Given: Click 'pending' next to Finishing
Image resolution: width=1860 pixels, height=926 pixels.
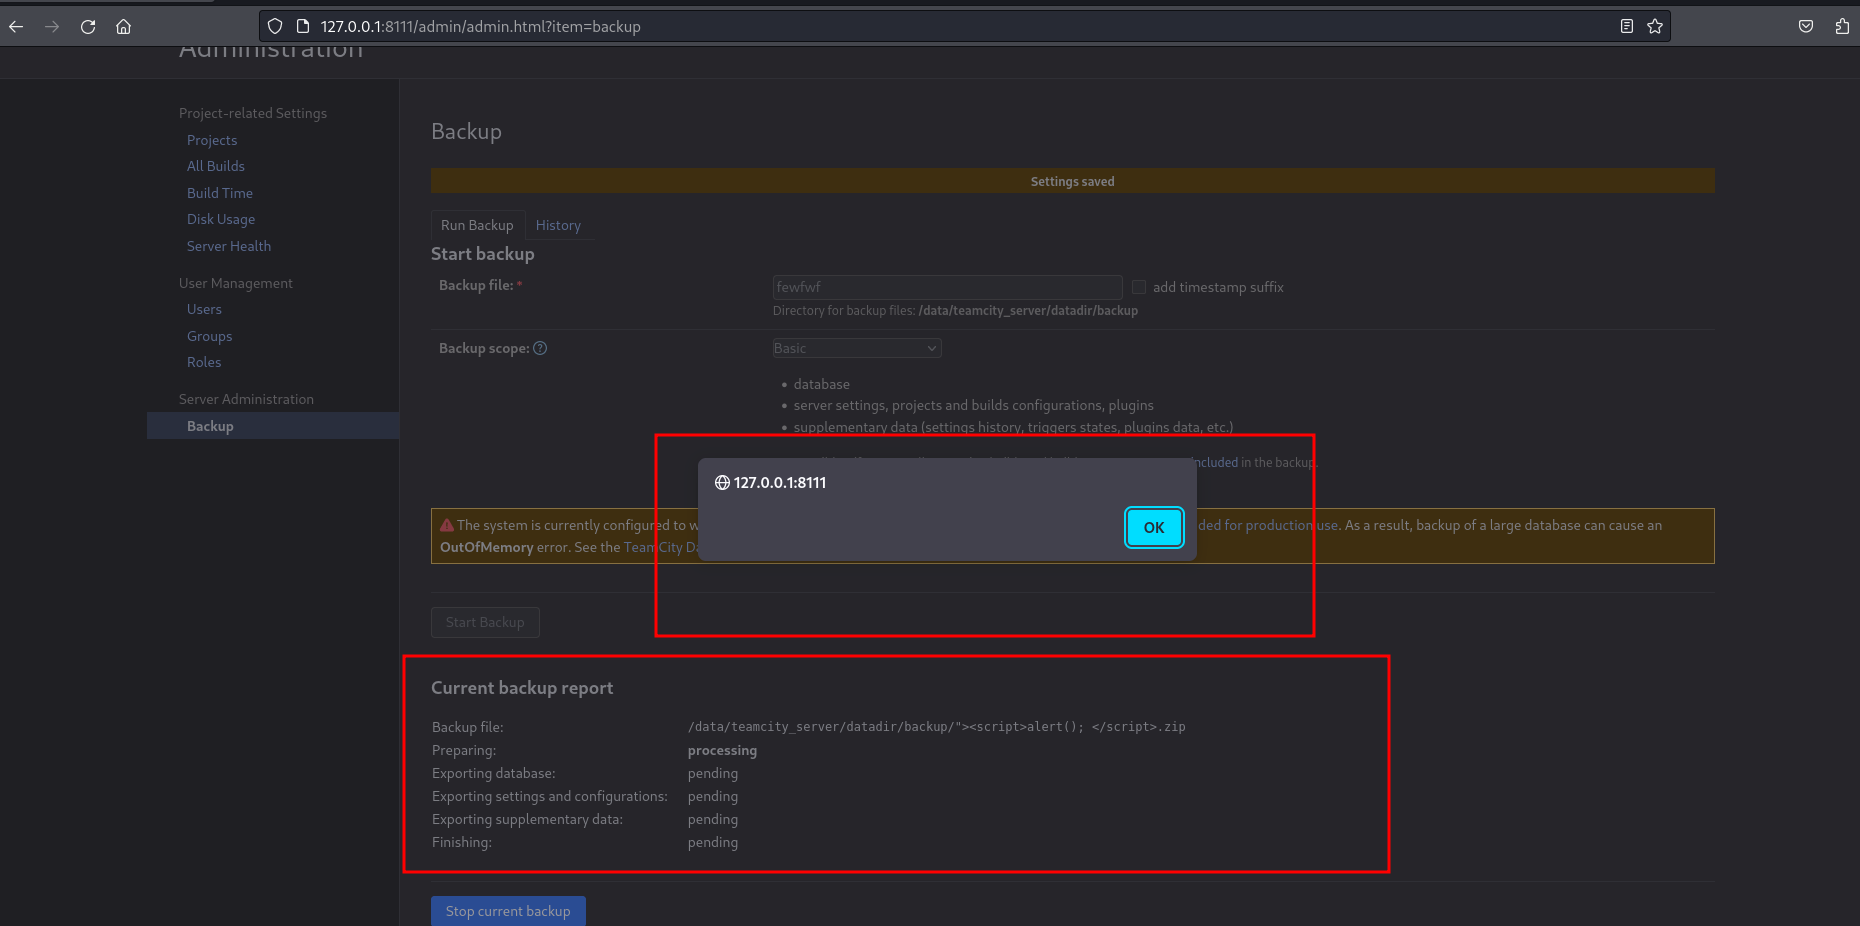Looking at the screenshot, I should click(x=713, y=842).
